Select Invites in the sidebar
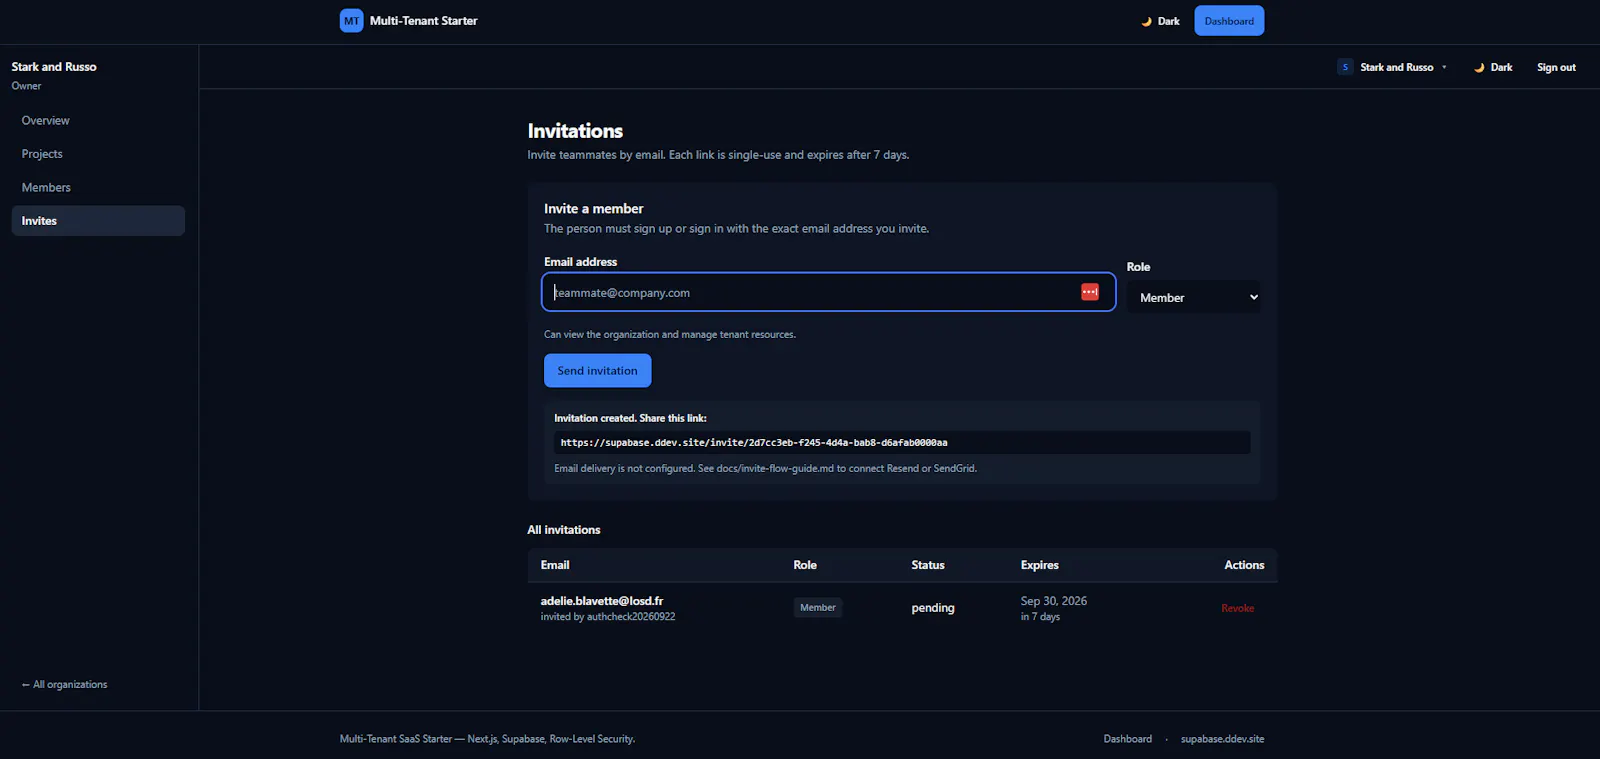This screenshot has width=1600, height=759. pos(98,221)
